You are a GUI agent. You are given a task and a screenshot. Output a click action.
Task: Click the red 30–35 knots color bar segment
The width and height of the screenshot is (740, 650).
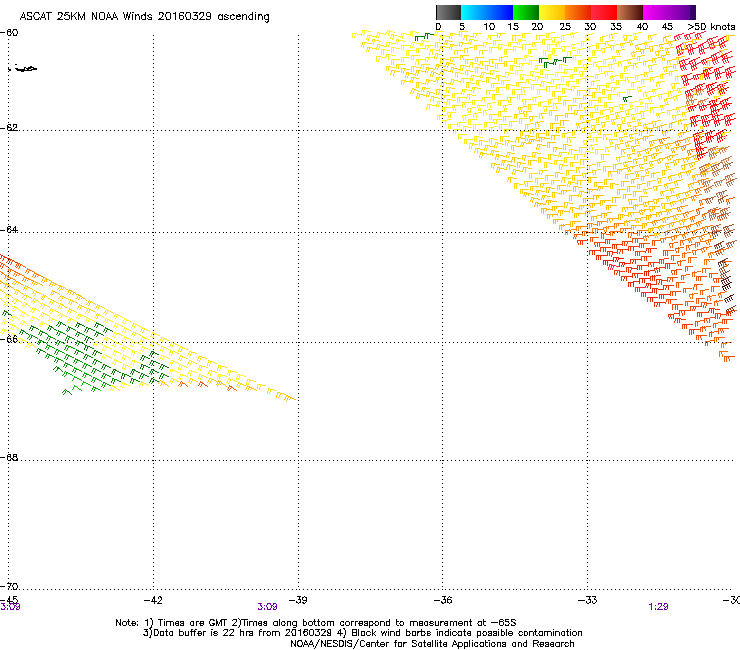click(604, 12)
